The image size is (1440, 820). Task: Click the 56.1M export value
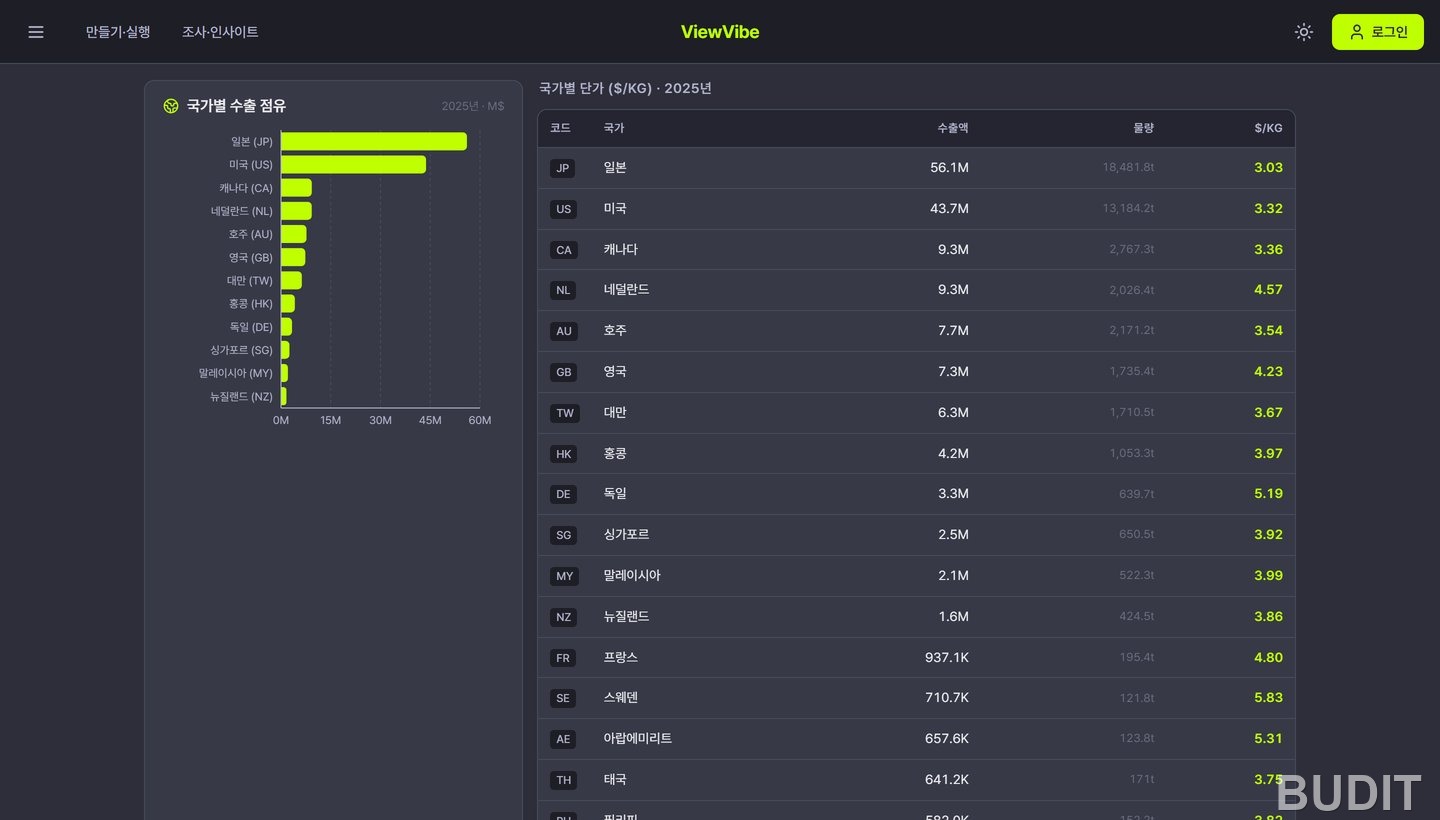coord(949,168)
